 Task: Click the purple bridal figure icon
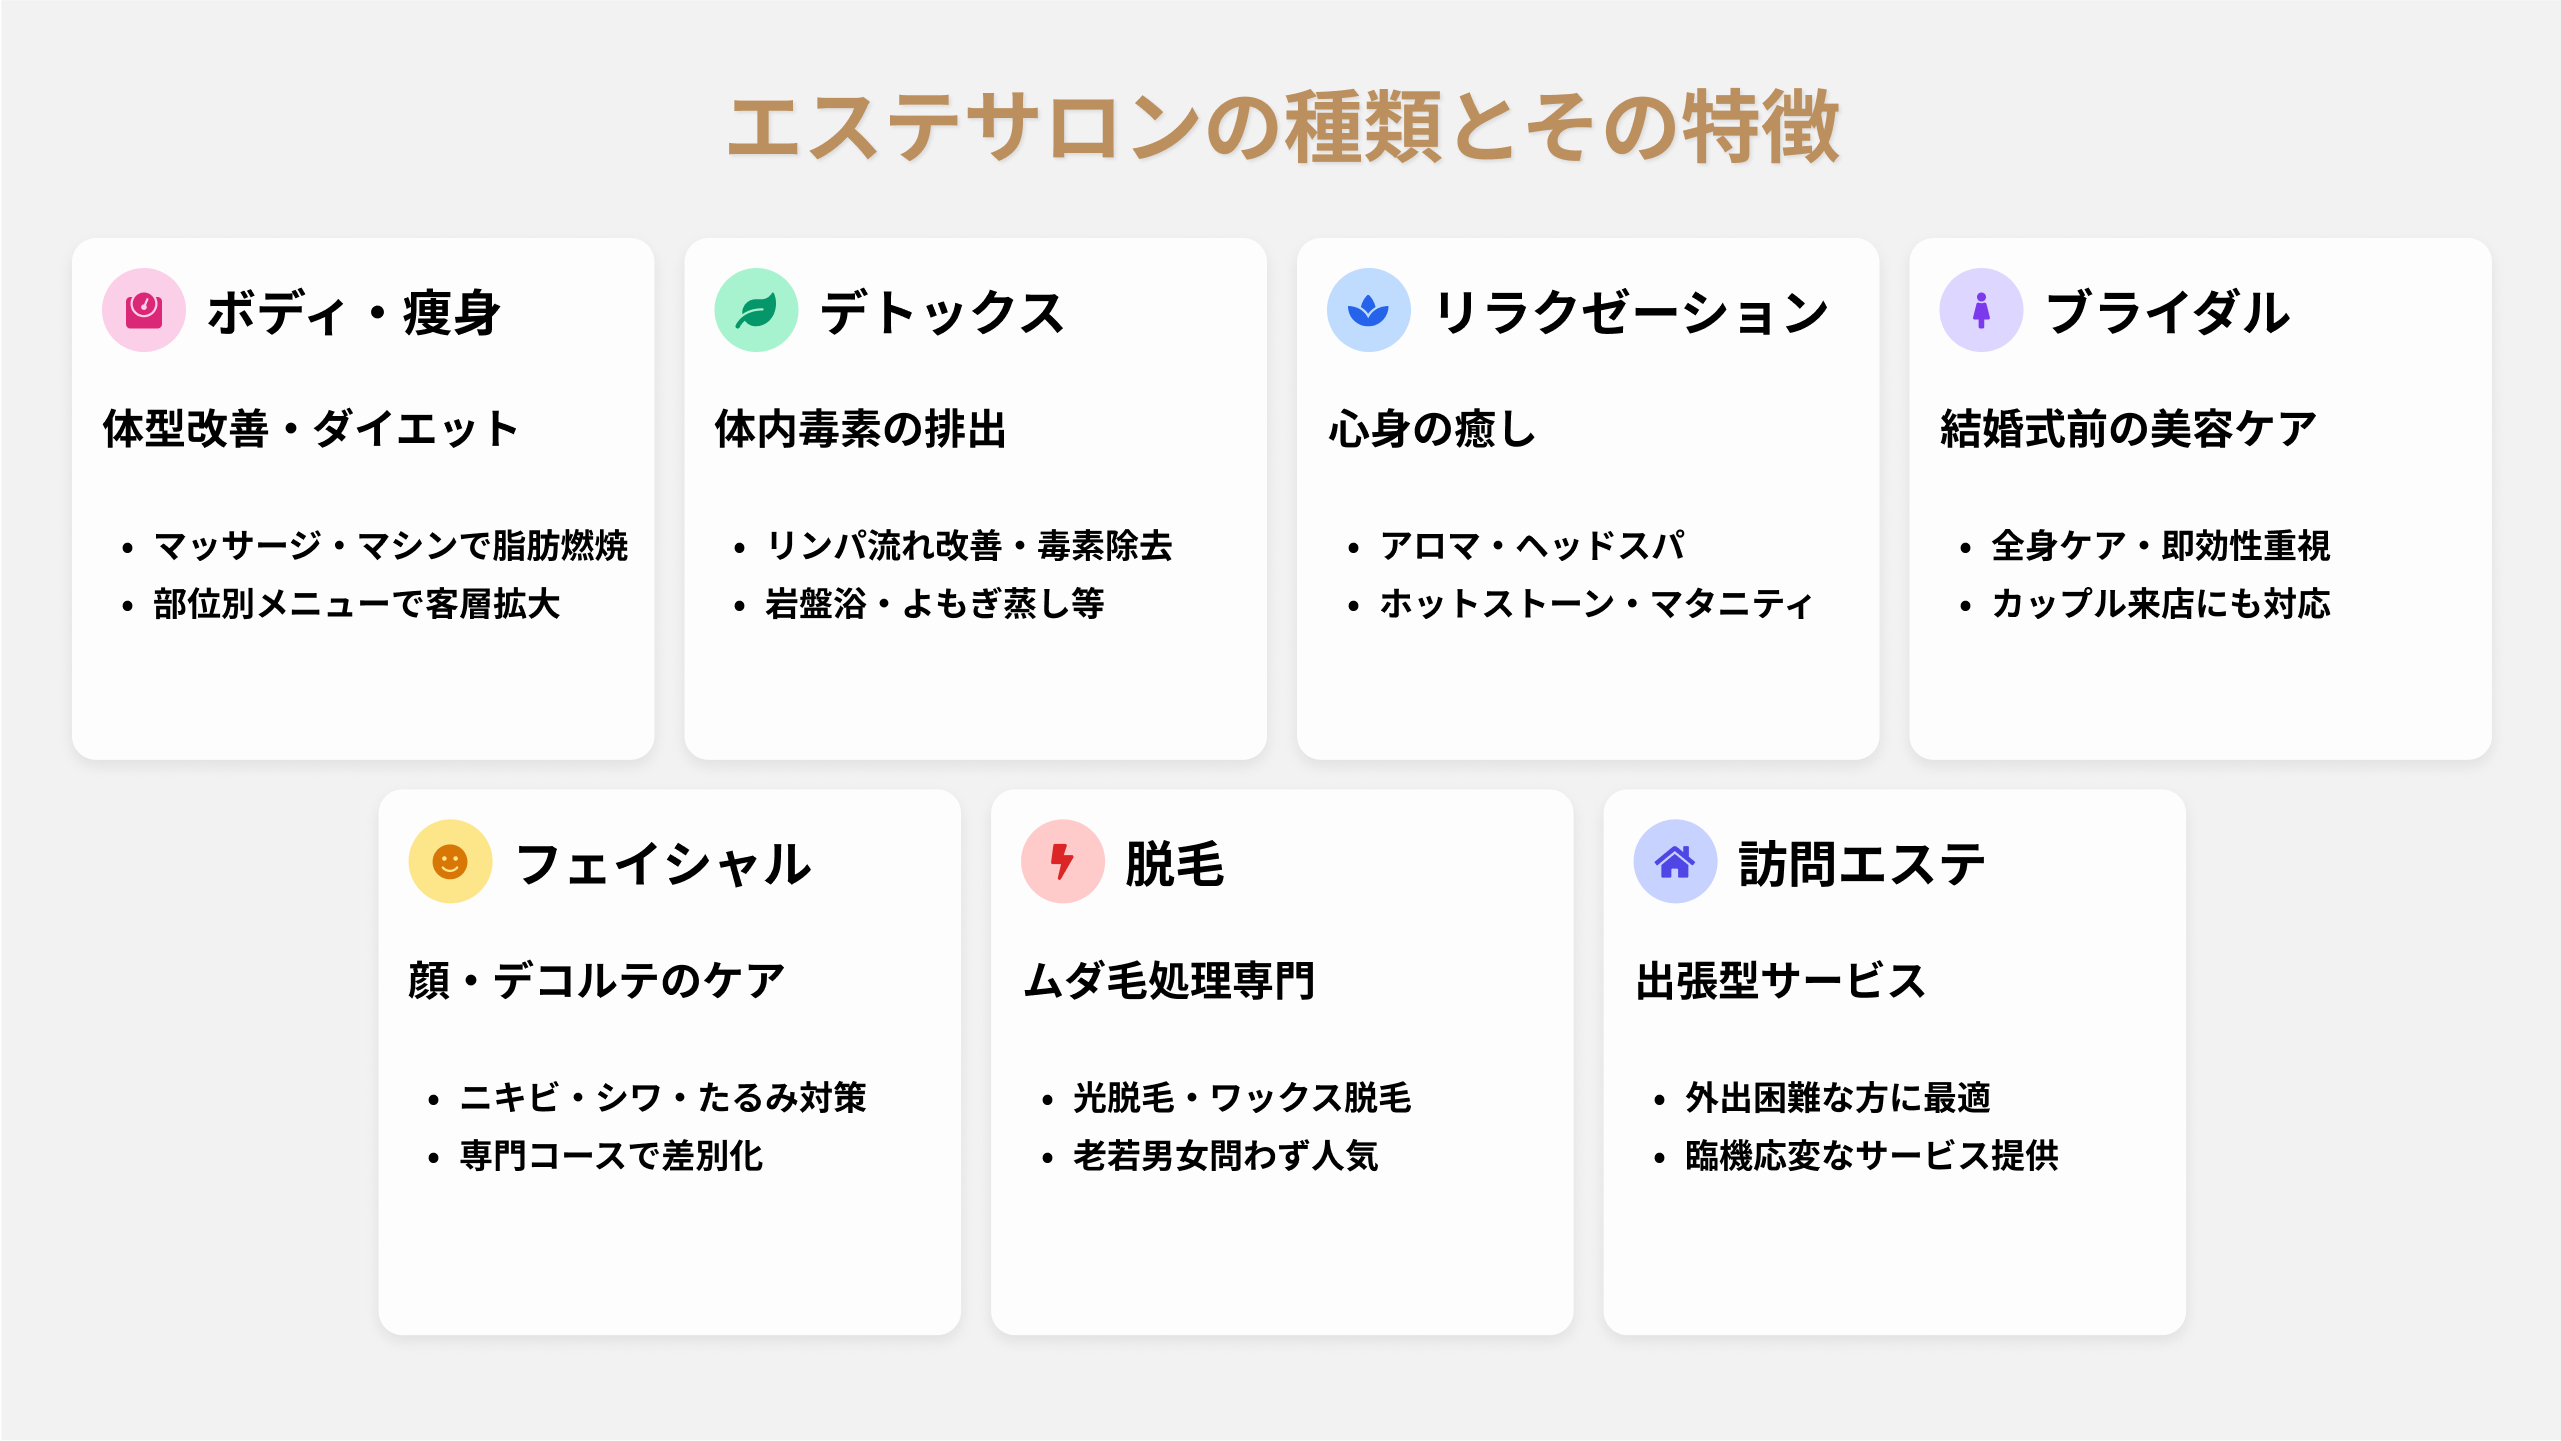1981,310
